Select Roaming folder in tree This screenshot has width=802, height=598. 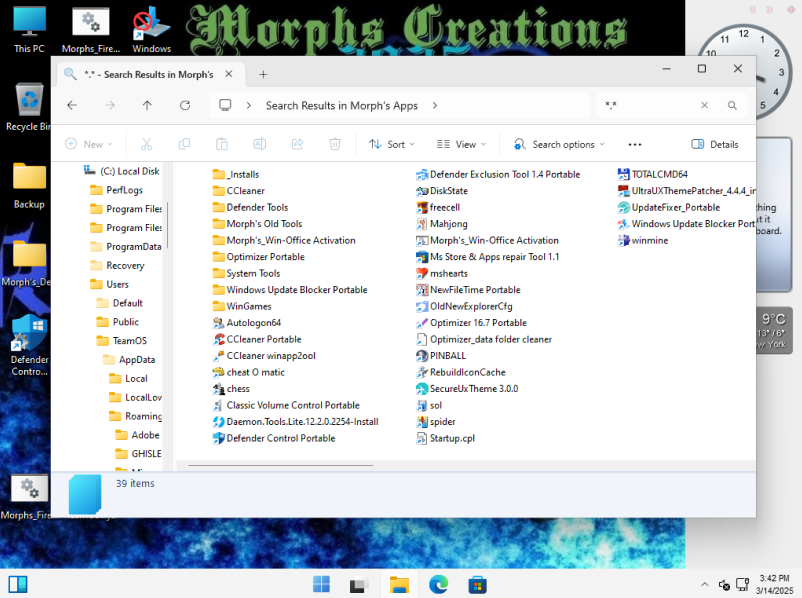(x=136, y=416)
